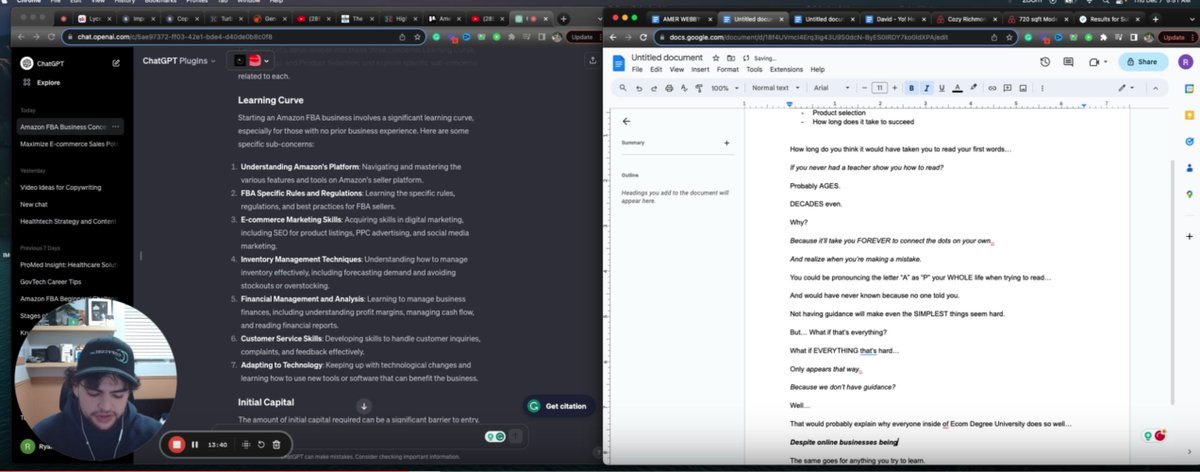Print the Google Docs document
Image resolution: width=1200 pixels, height=472 pixels.
click(669, 88)
